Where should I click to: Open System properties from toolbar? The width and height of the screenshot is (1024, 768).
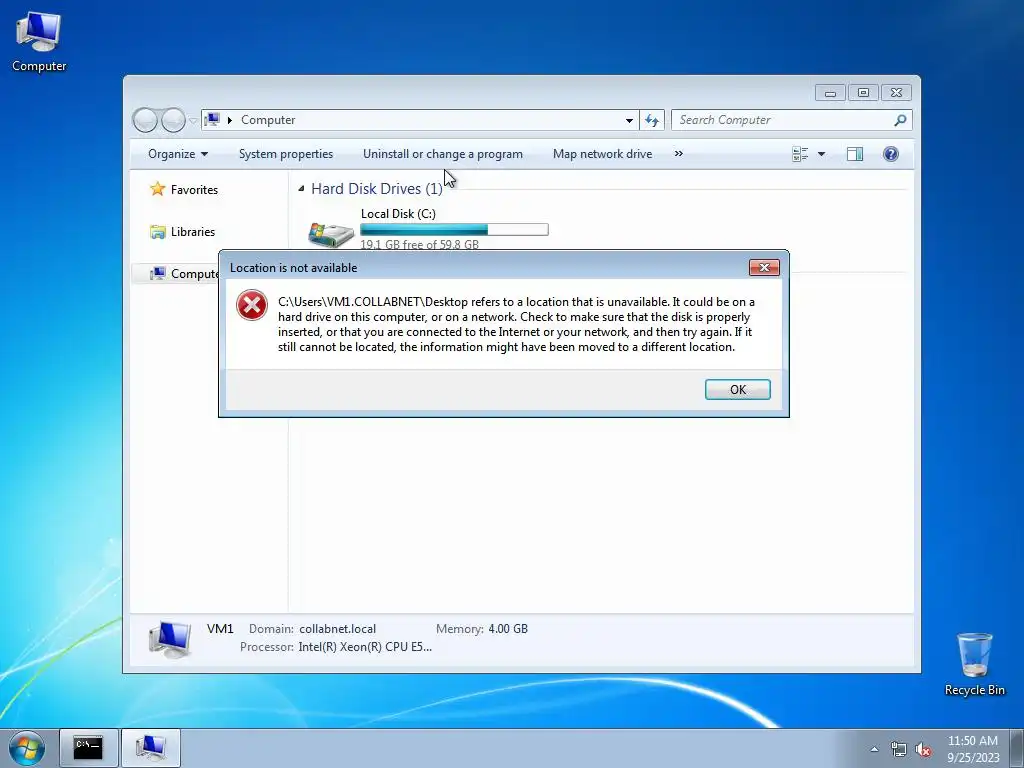[285, 154]
